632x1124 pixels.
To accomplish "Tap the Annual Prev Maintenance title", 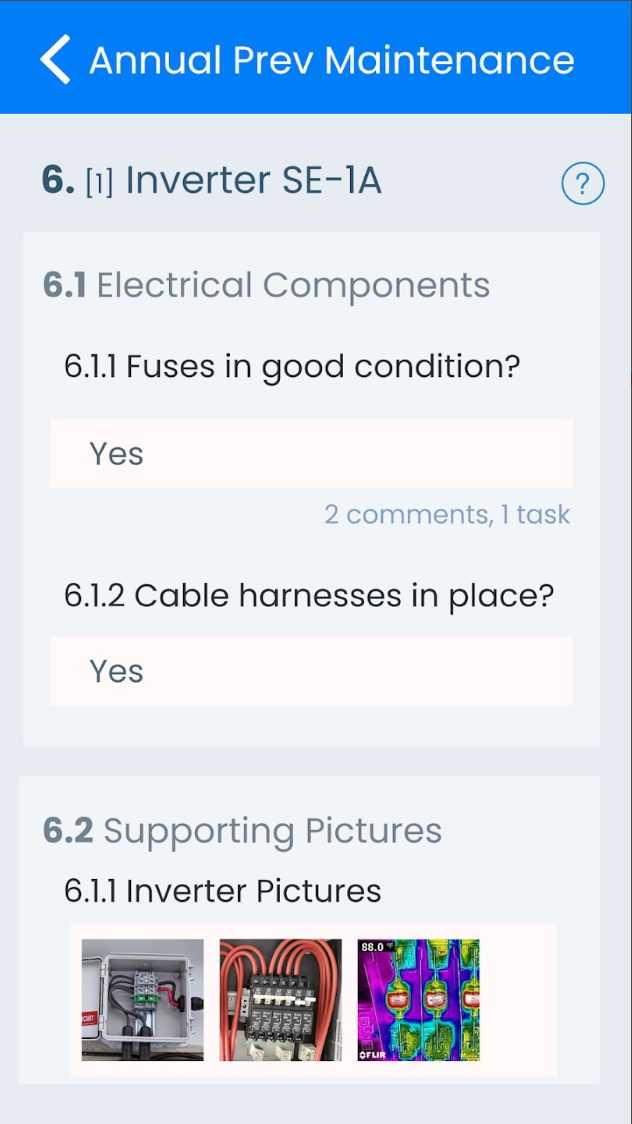I will [x=331, y=60].
